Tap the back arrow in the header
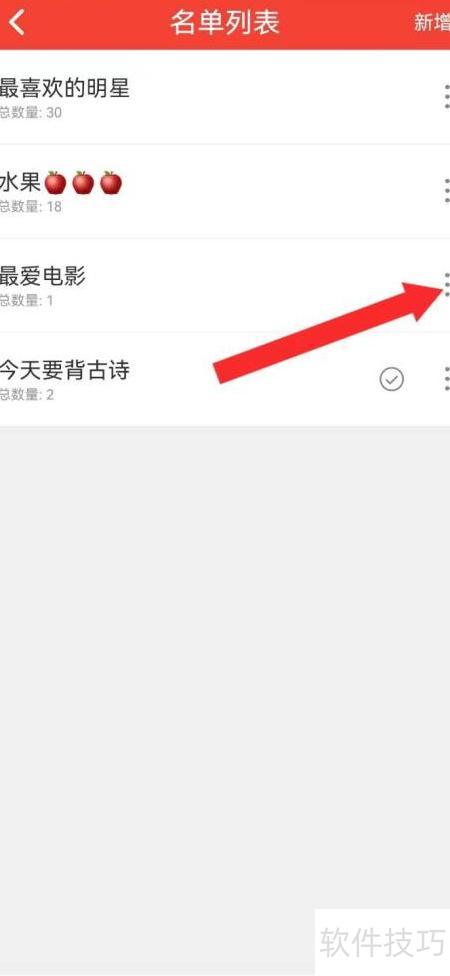 (x=17, y=23)
